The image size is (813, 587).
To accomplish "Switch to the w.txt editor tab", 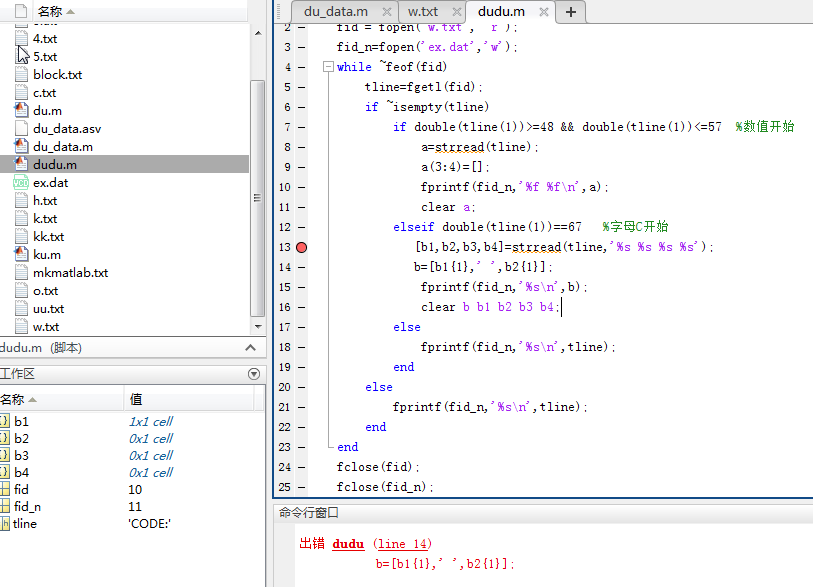I will [423, 11].
